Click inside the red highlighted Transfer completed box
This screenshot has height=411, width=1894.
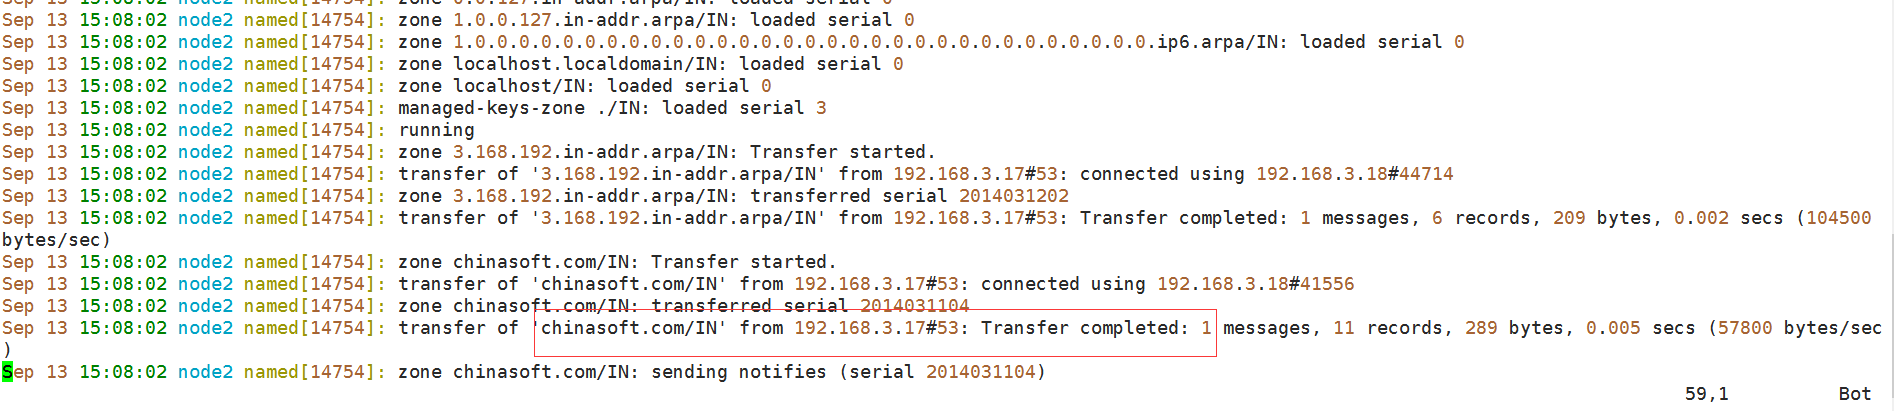coord(875,332)
